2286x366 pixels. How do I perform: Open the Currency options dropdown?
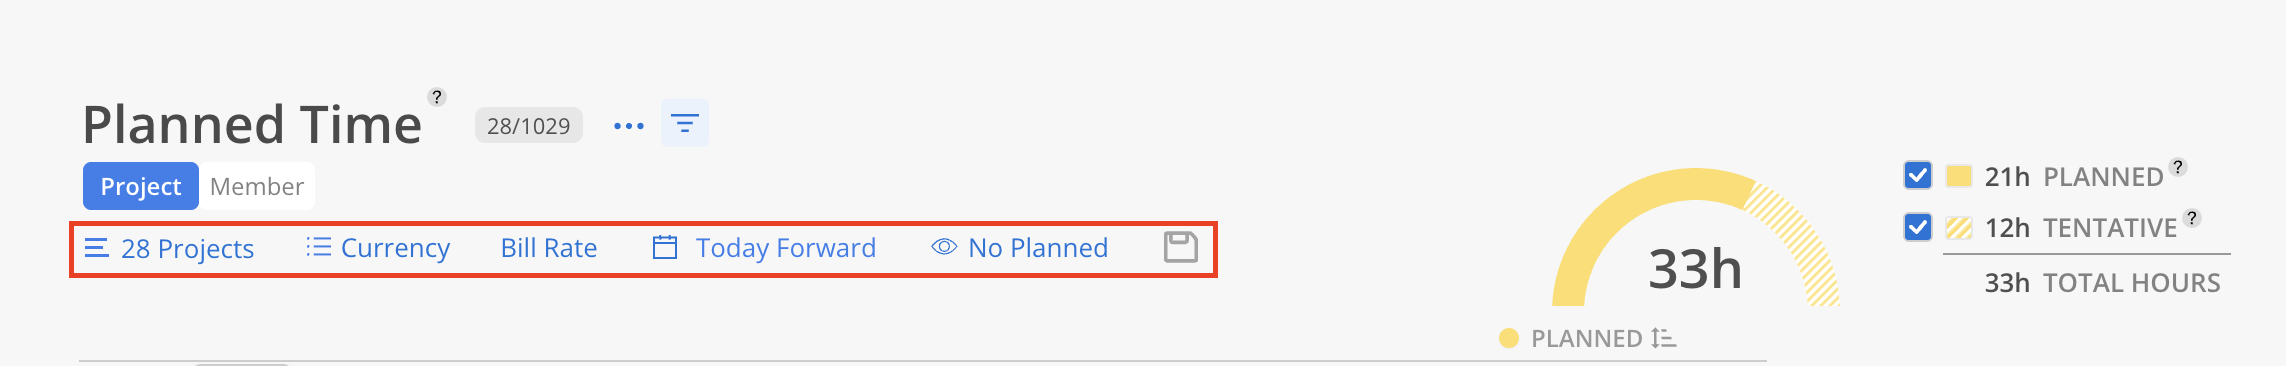coord(378,247)
